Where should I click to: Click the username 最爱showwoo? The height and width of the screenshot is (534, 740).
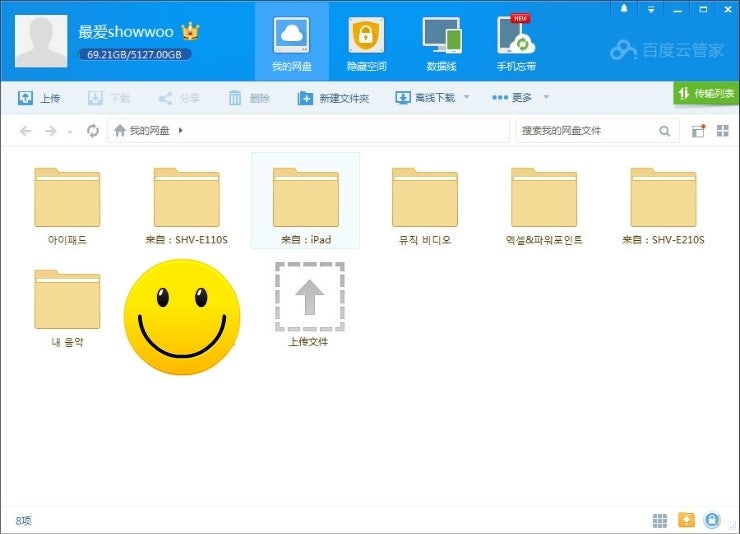click(x=126, y=32)
